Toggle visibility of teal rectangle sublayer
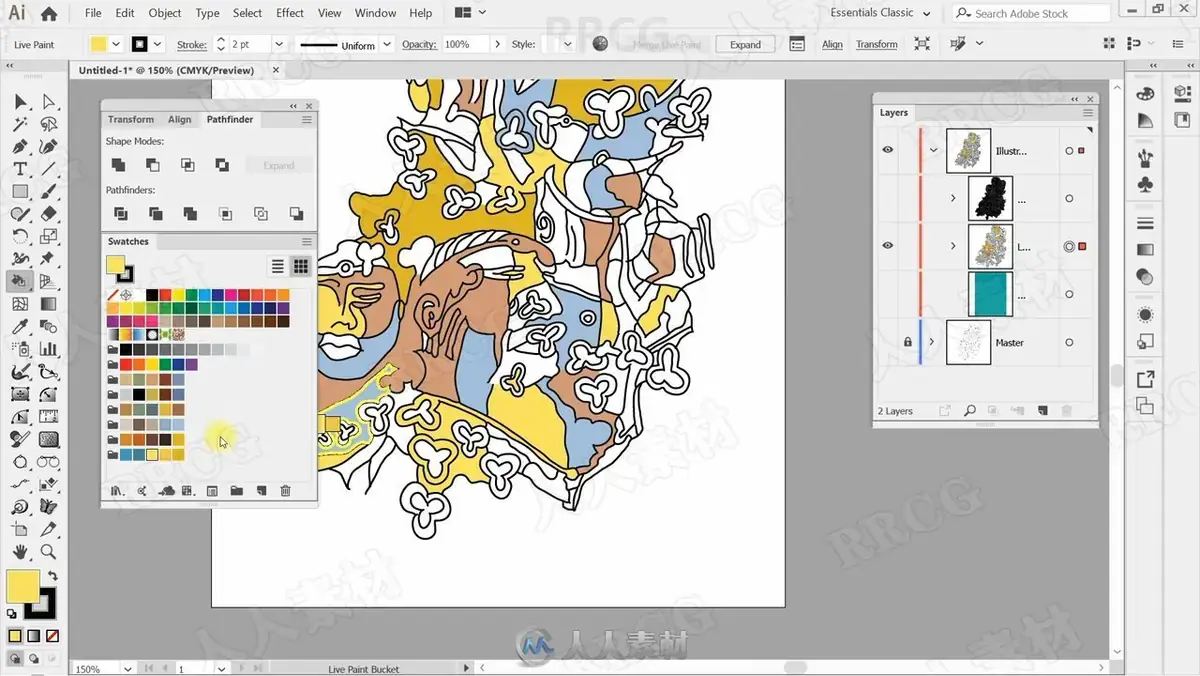Viewport: 1200px width, 676px height. pyautogui.click(x=888, y=295)
